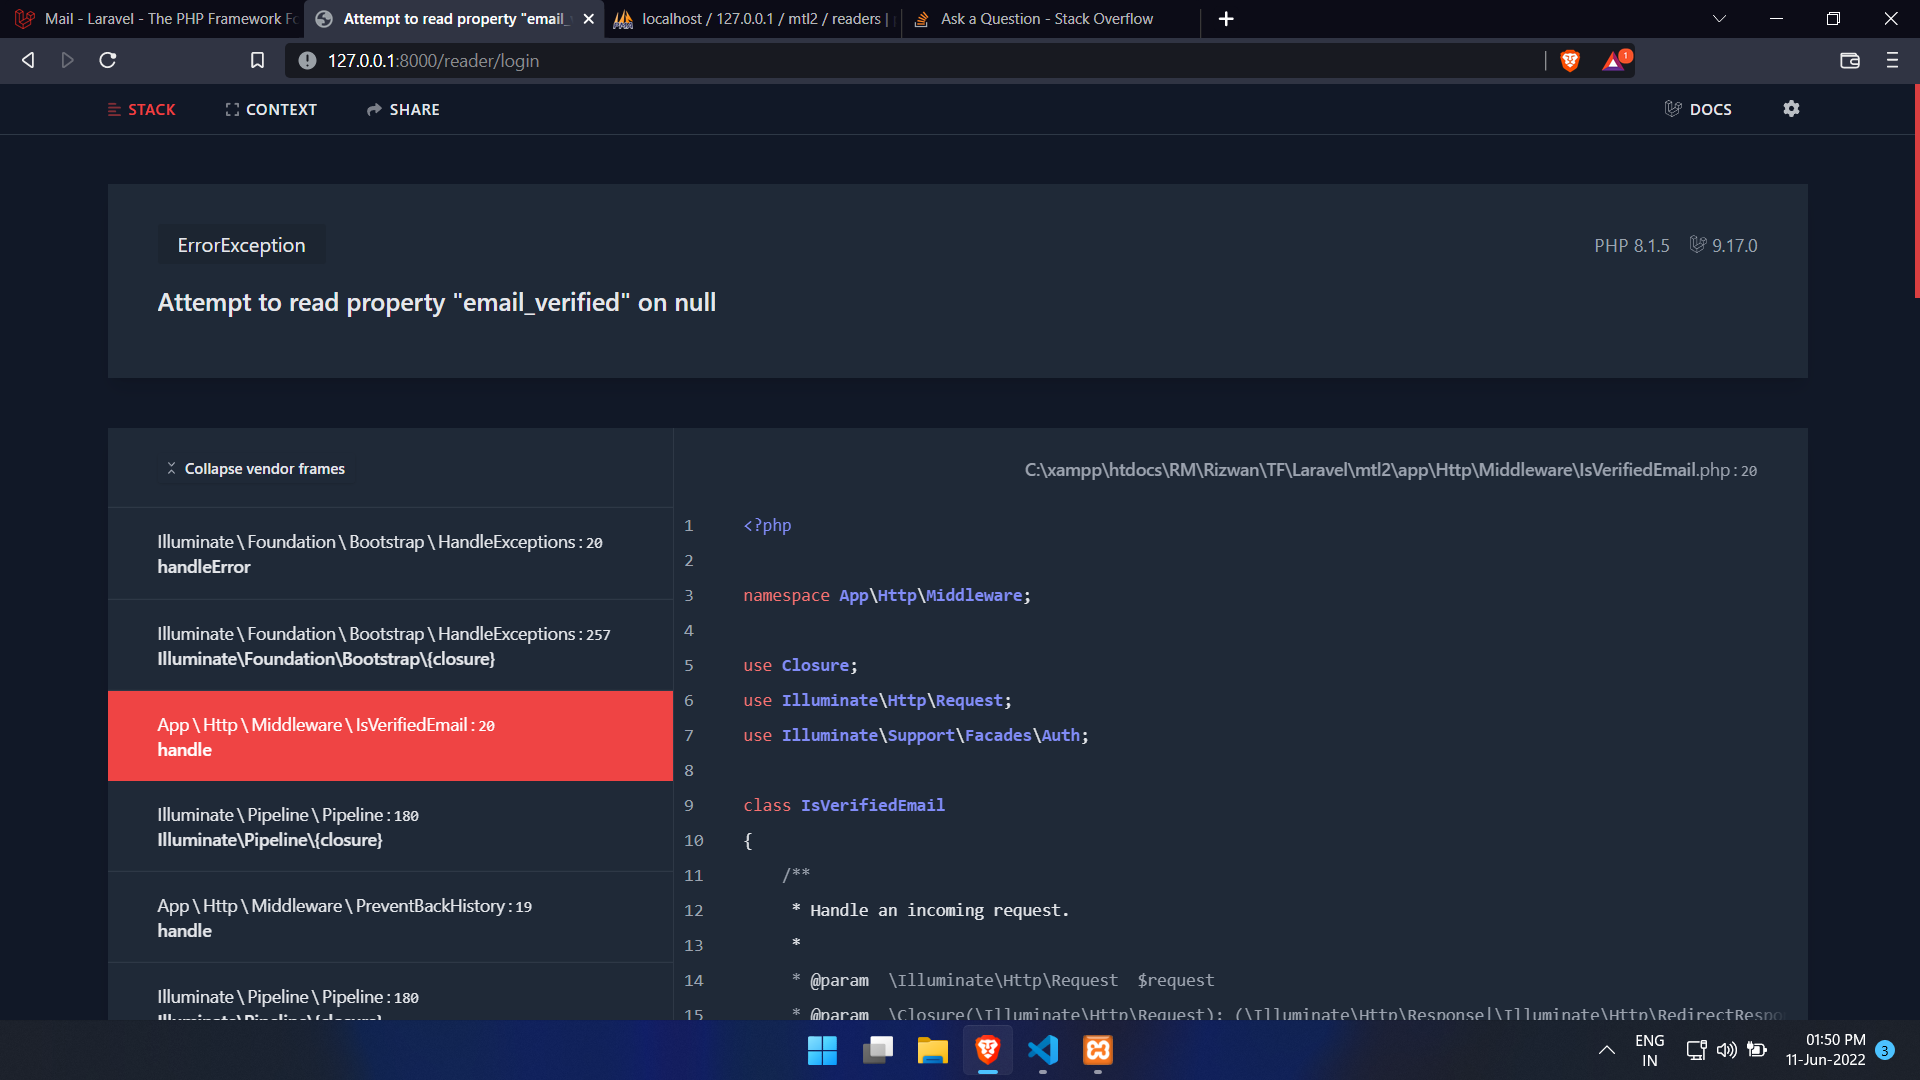1920x1080 pixels.
Task: Click the 'use Closure;' code line
Action: pyautogui.click(x=800, y=665)
